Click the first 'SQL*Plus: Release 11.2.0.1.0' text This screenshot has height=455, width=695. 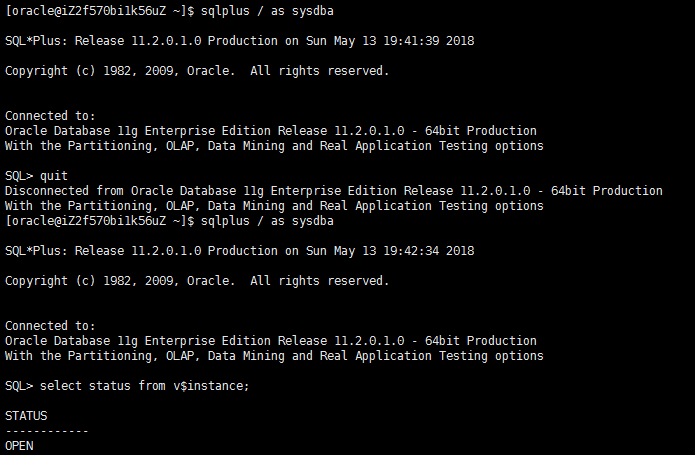click(103, 41)
